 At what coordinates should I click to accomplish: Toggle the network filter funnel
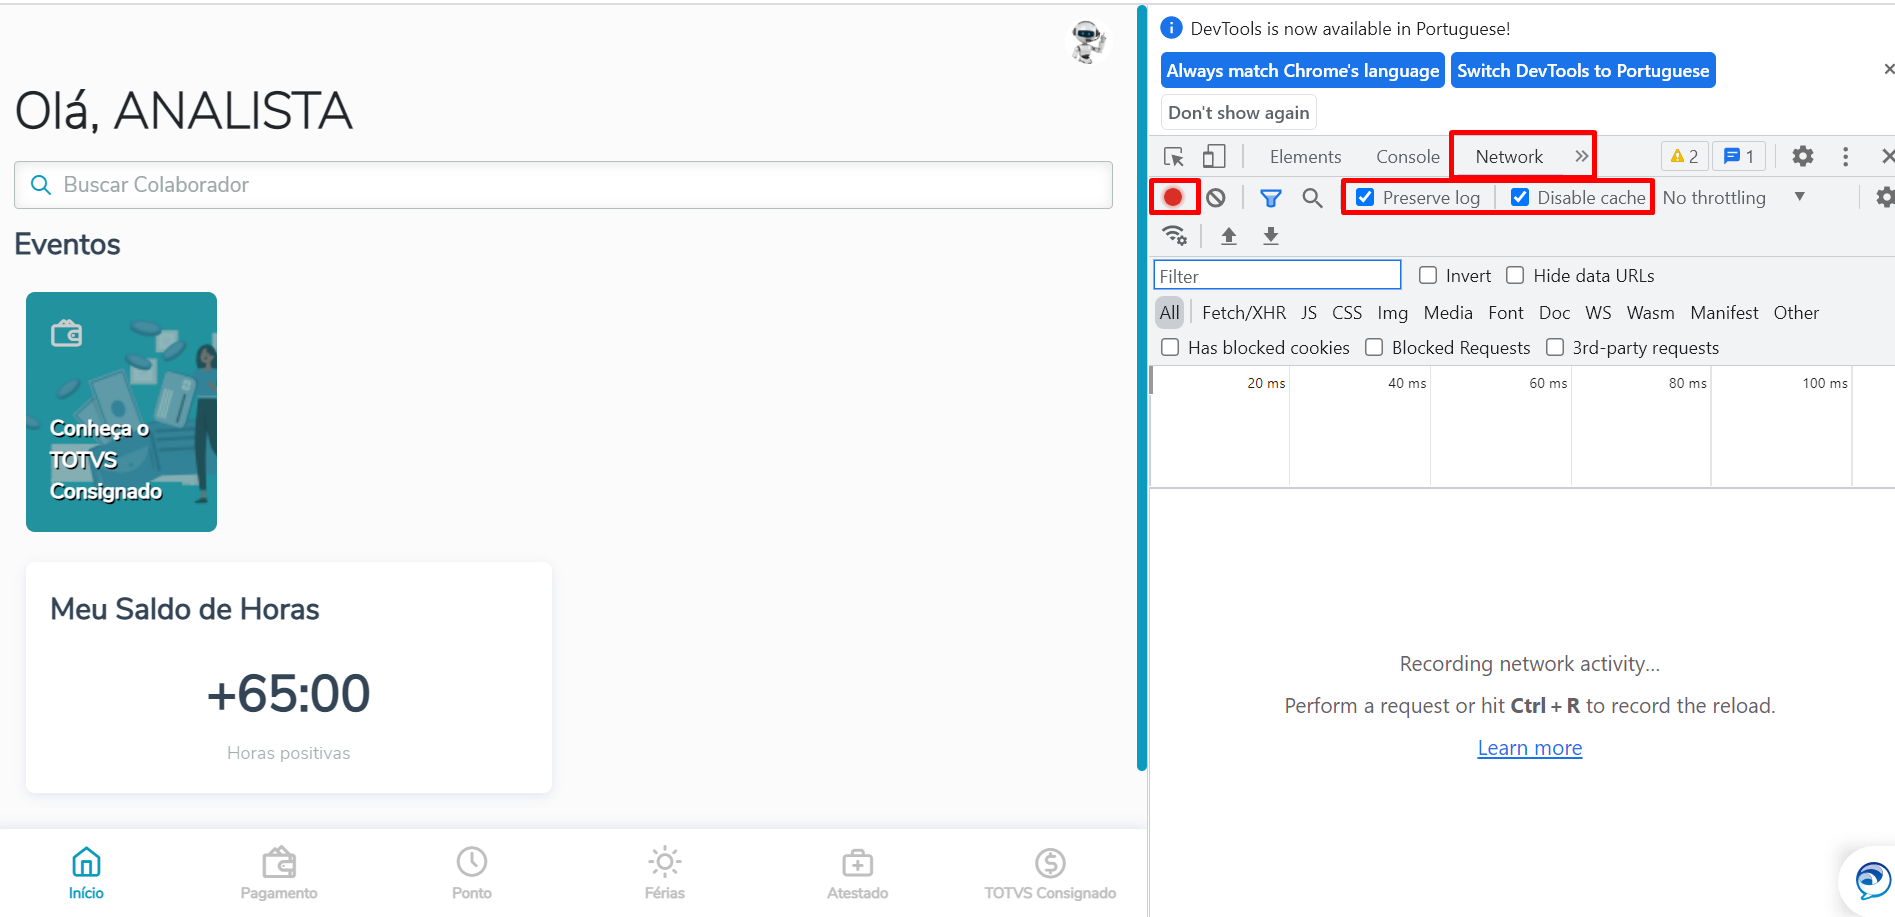coord(1271,198)
